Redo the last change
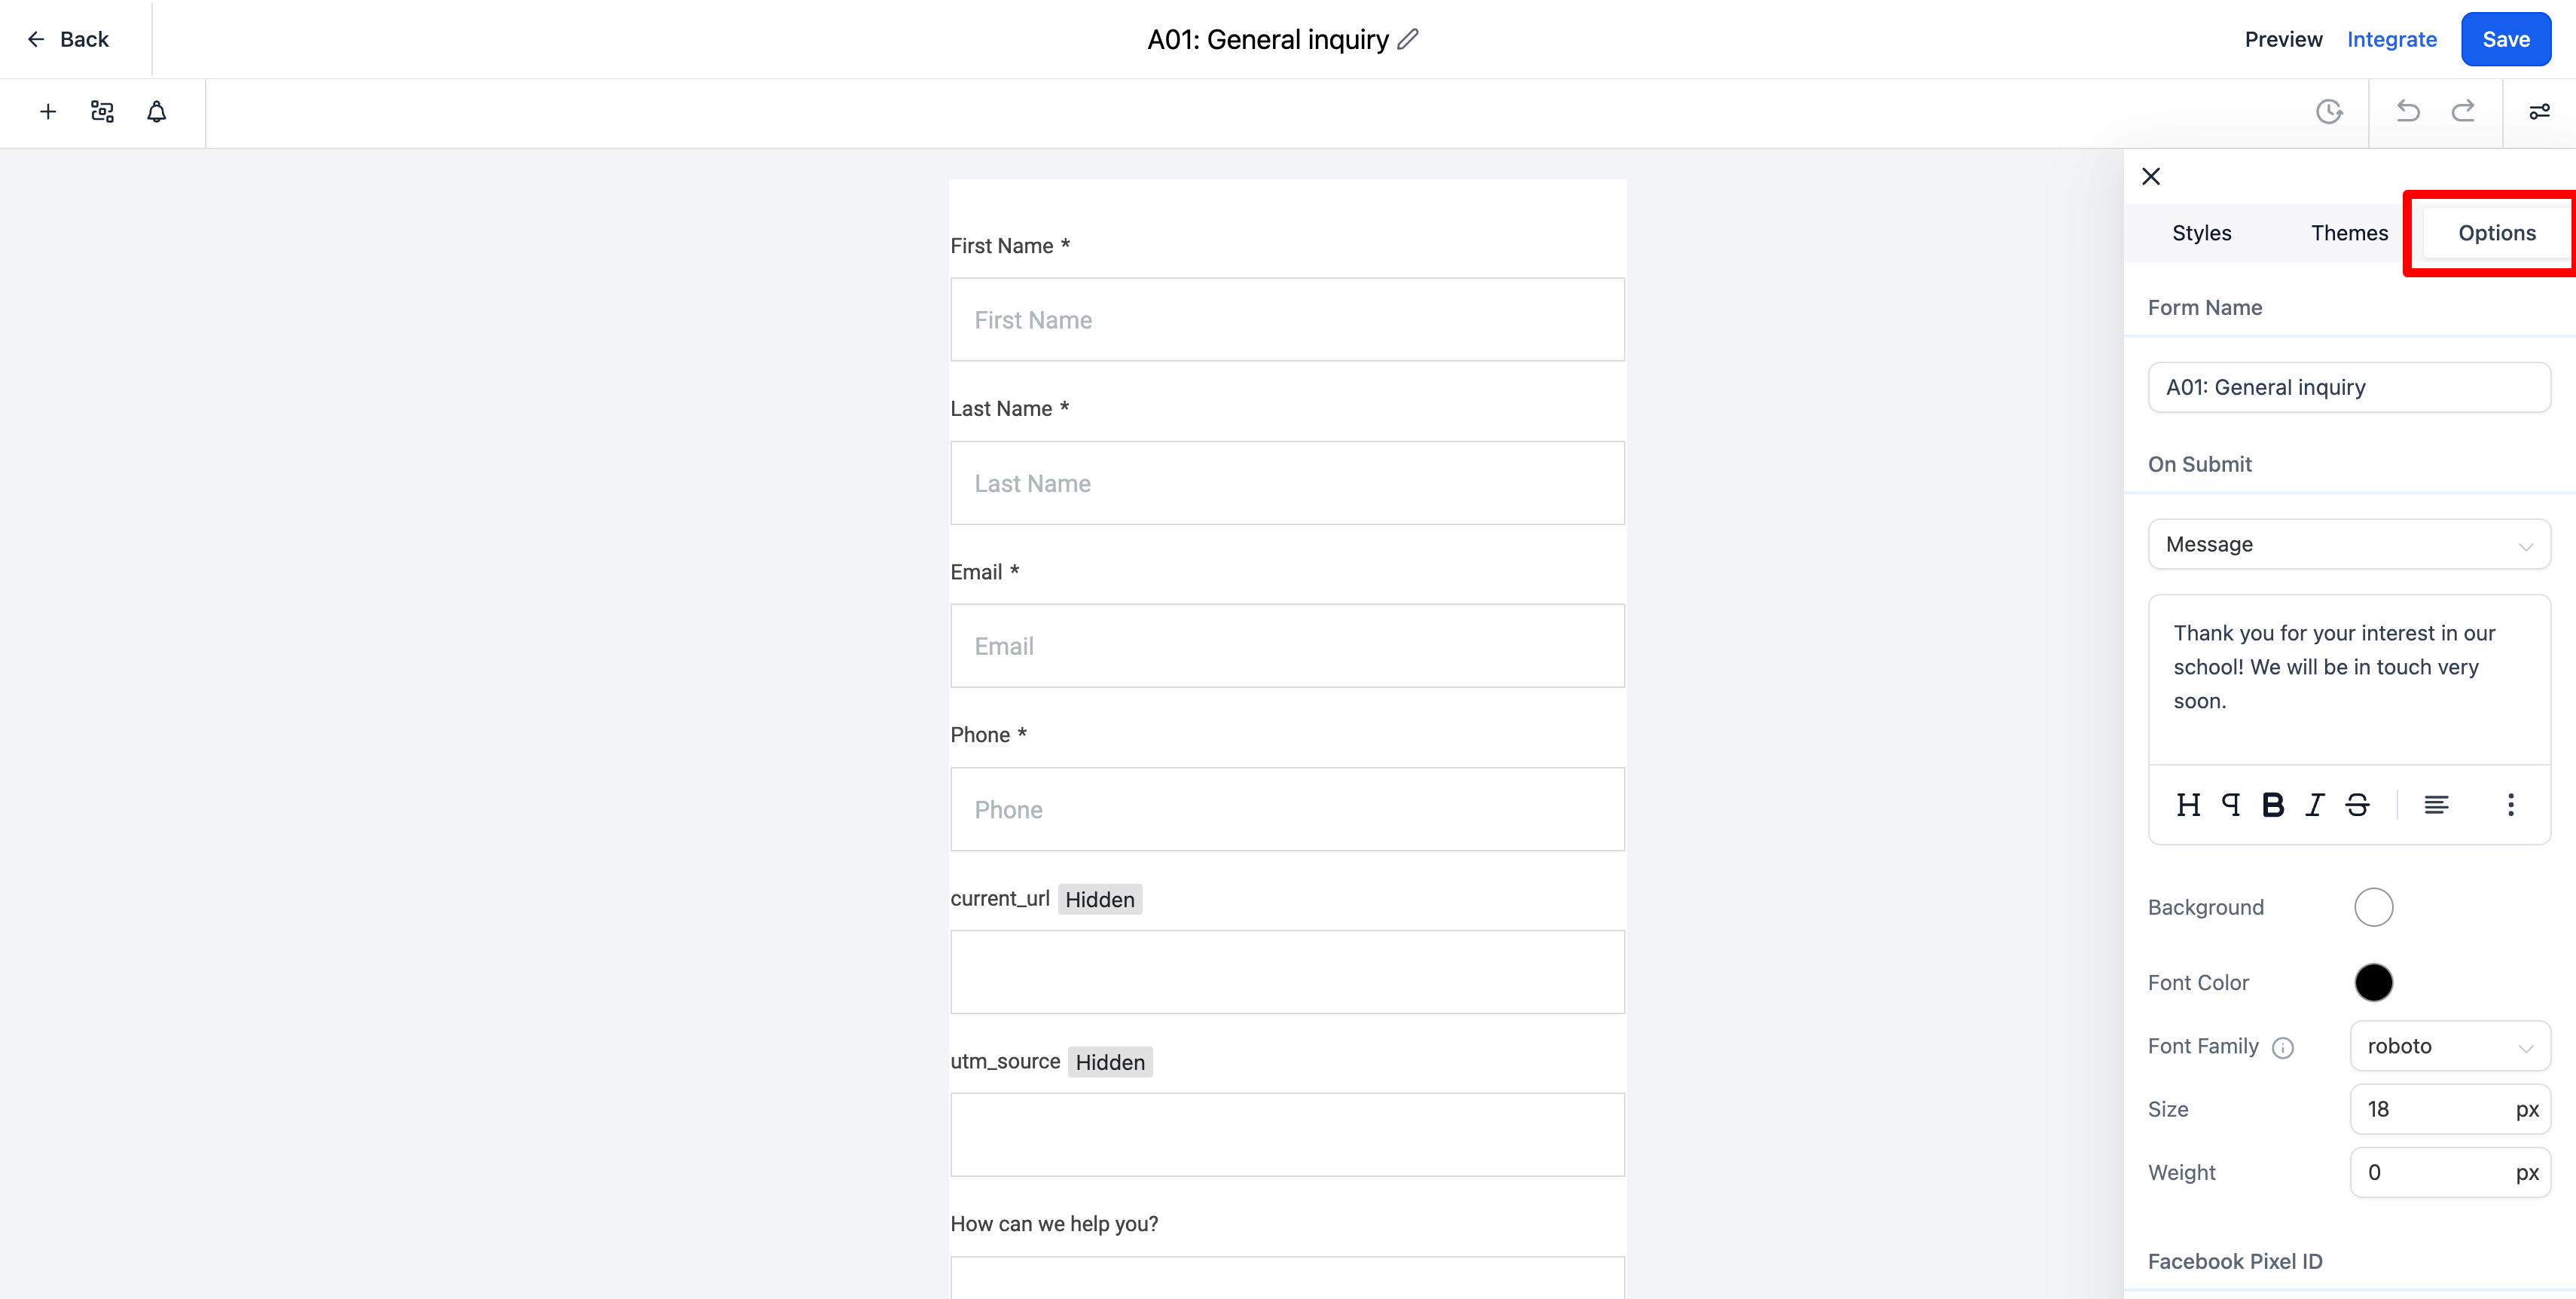 (x=2463, y=111)
